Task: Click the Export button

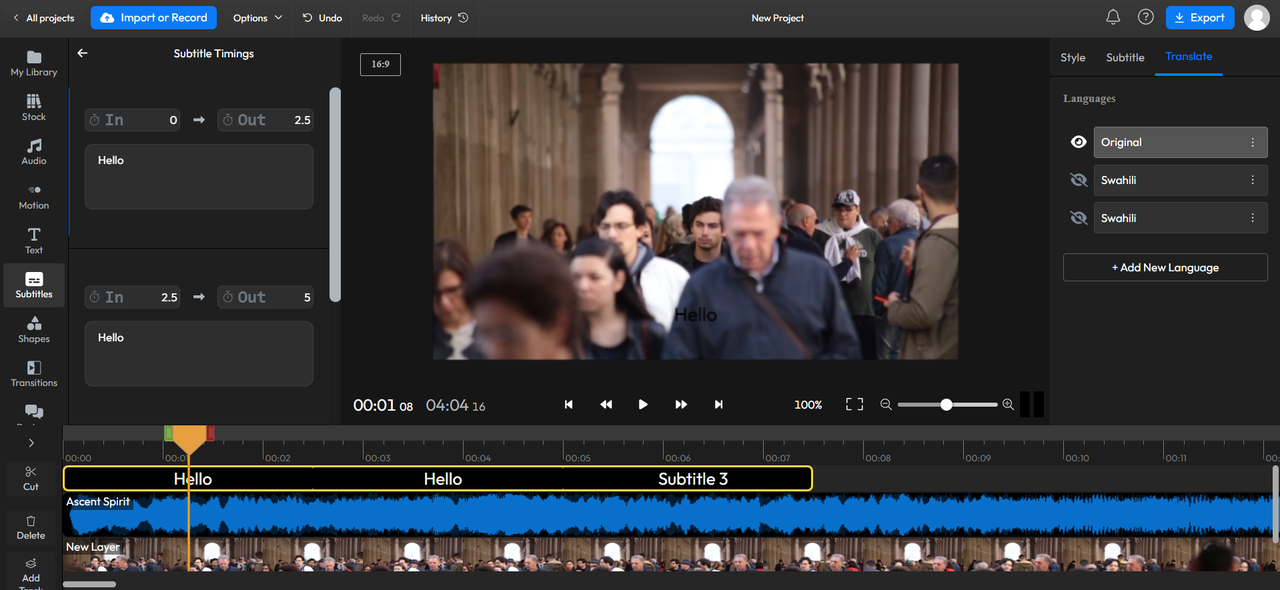Action: [x=1198, y=18]
